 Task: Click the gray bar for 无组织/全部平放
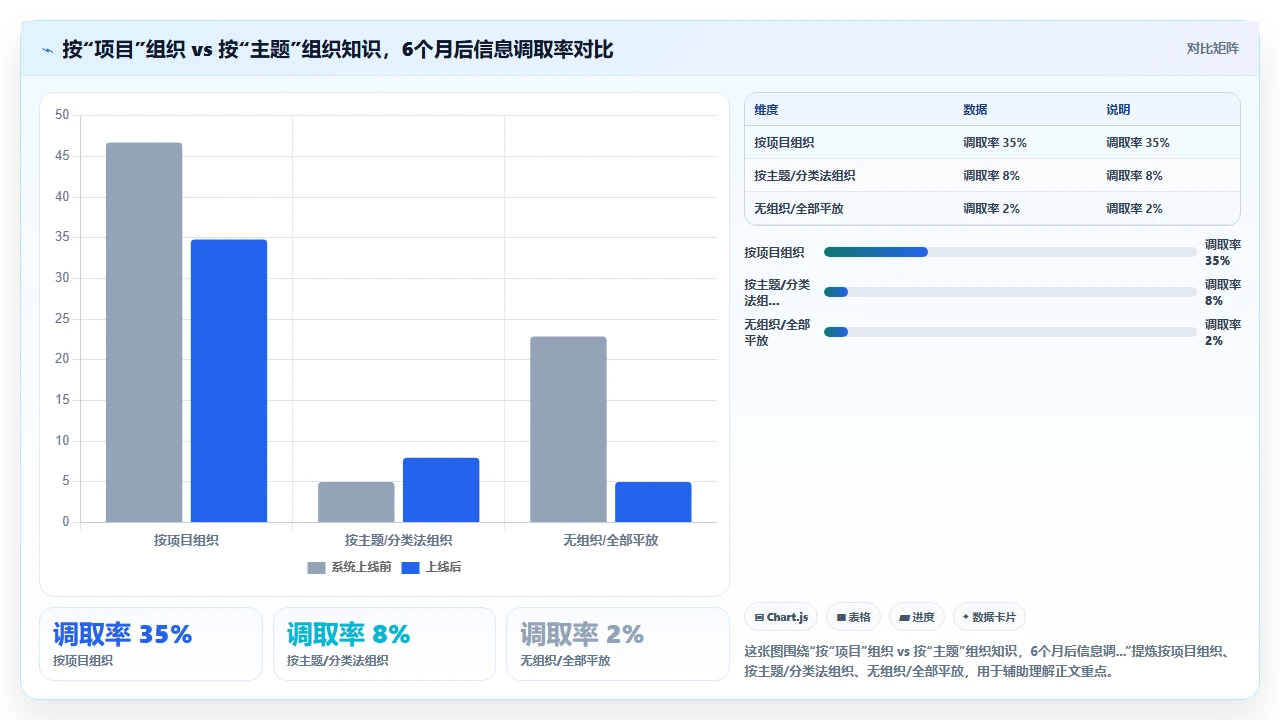[x=568, y=429]
